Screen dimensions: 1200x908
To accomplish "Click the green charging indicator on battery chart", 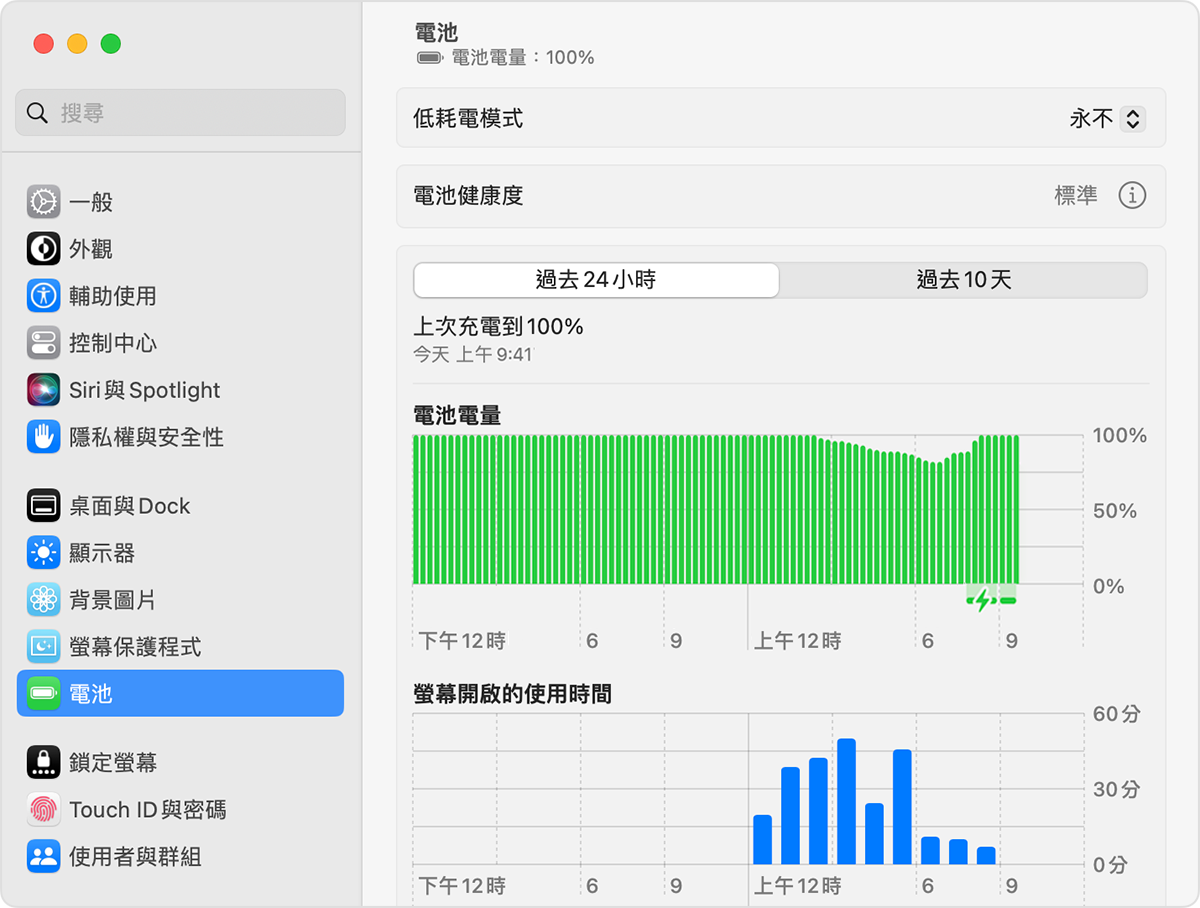I will 991,599.
